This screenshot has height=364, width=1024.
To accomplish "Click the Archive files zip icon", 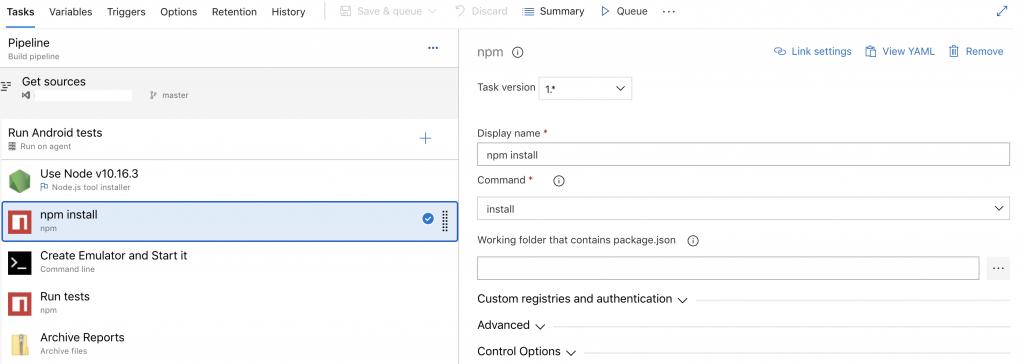I will click(20, 344).
